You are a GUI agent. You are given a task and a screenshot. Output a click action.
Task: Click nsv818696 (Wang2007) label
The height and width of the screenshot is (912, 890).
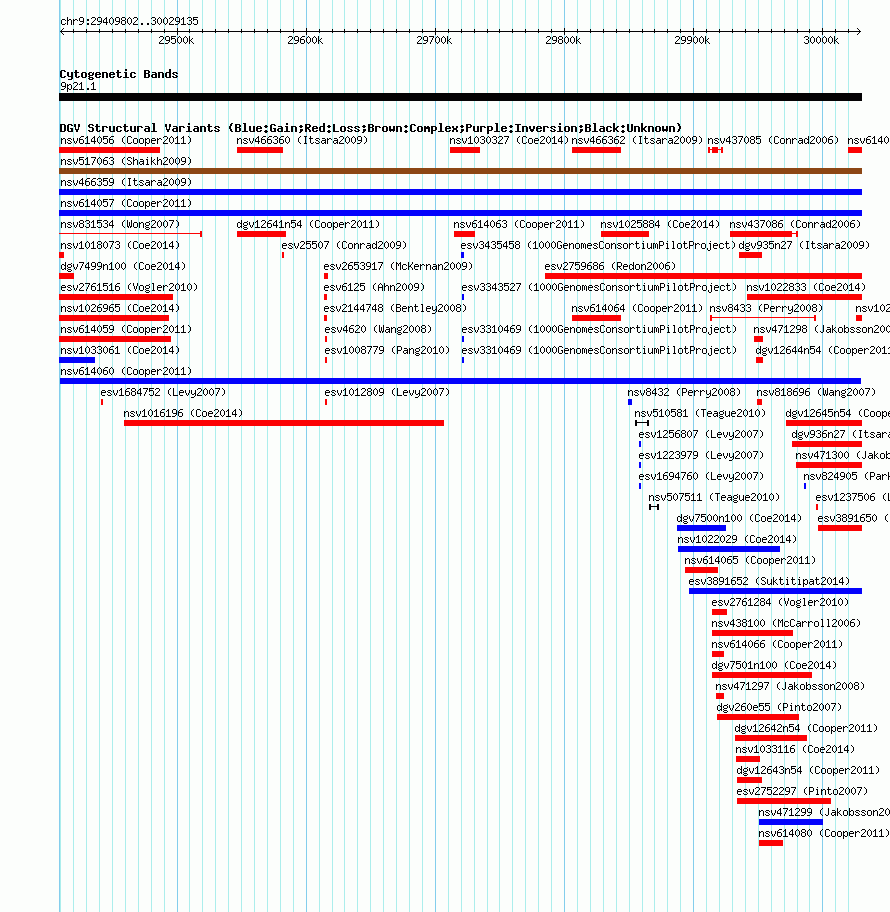tap(816, 391)
